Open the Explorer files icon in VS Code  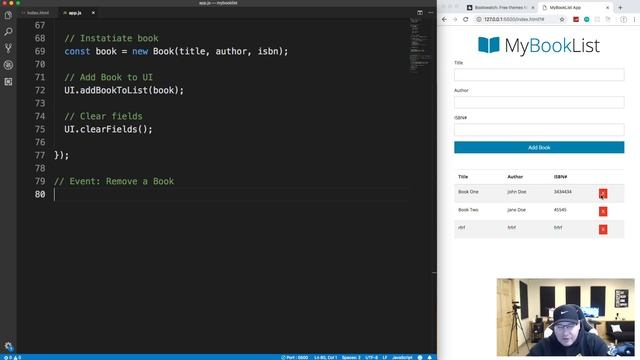(8, 16)
